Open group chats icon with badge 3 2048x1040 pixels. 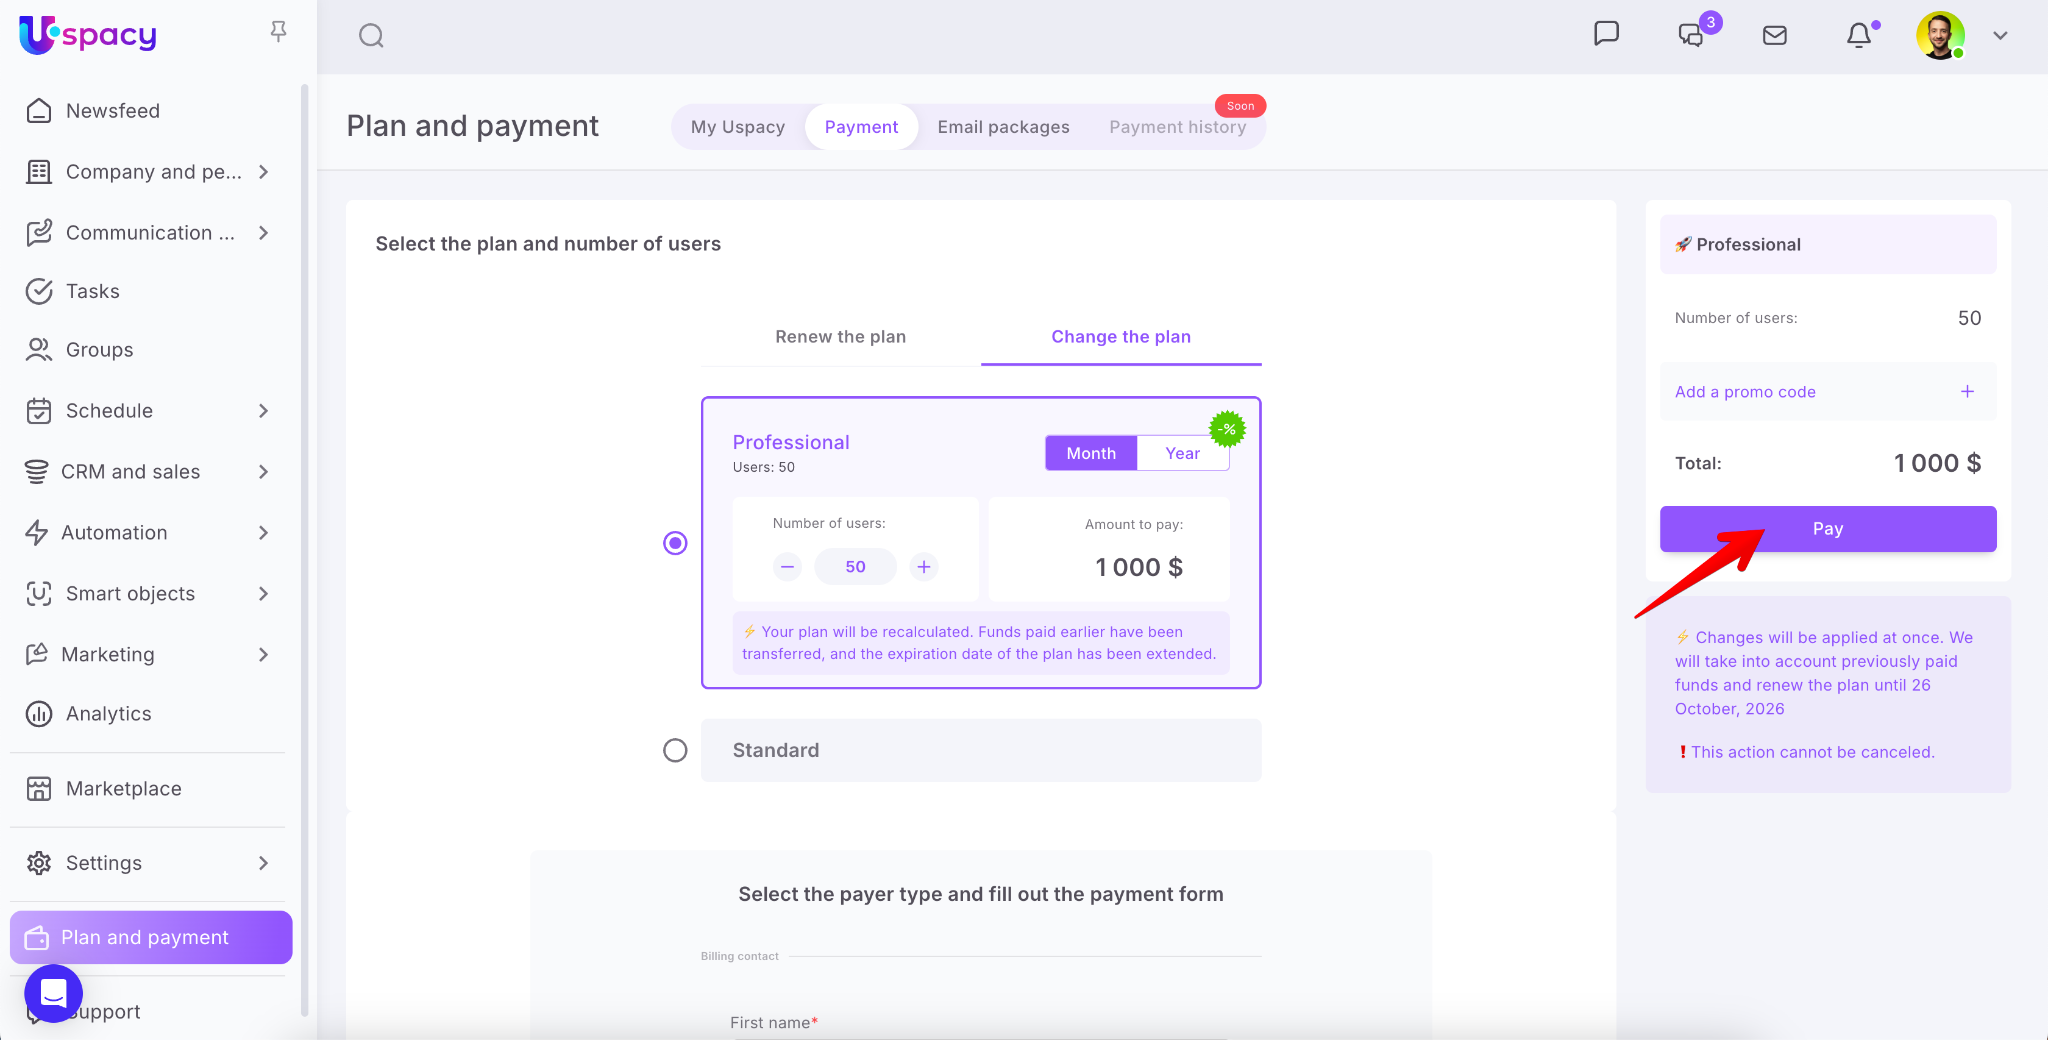pos(1691,35)
